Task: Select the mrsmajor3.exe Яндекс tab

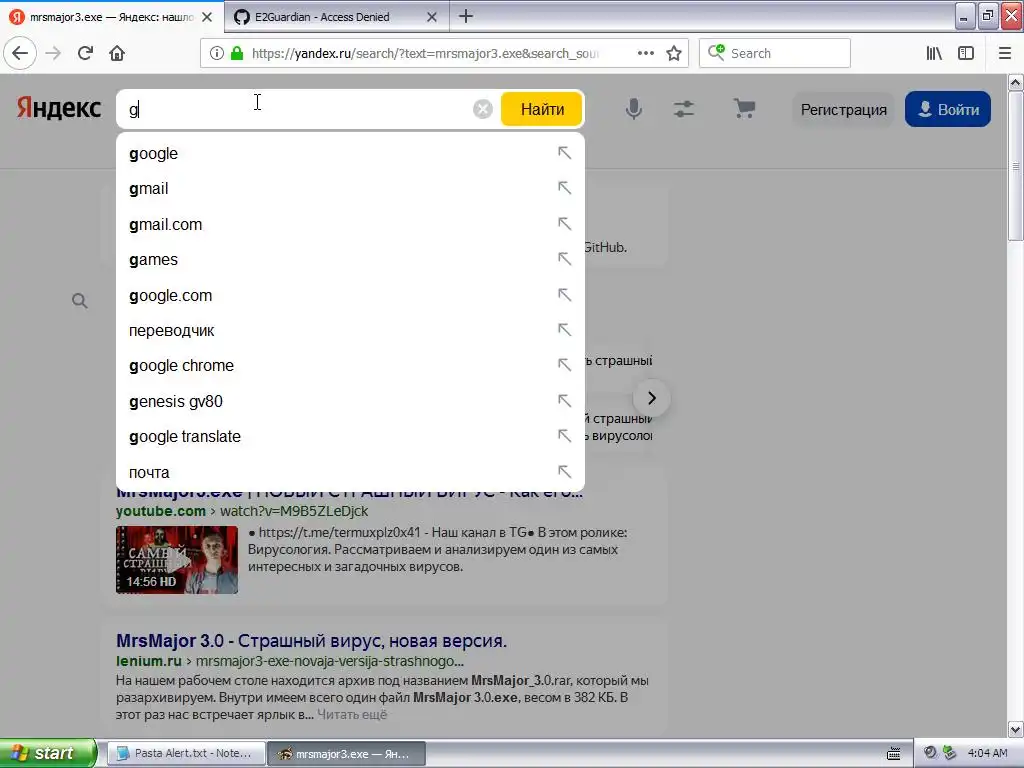Action: pyautogui.click(x=112, y=16)
